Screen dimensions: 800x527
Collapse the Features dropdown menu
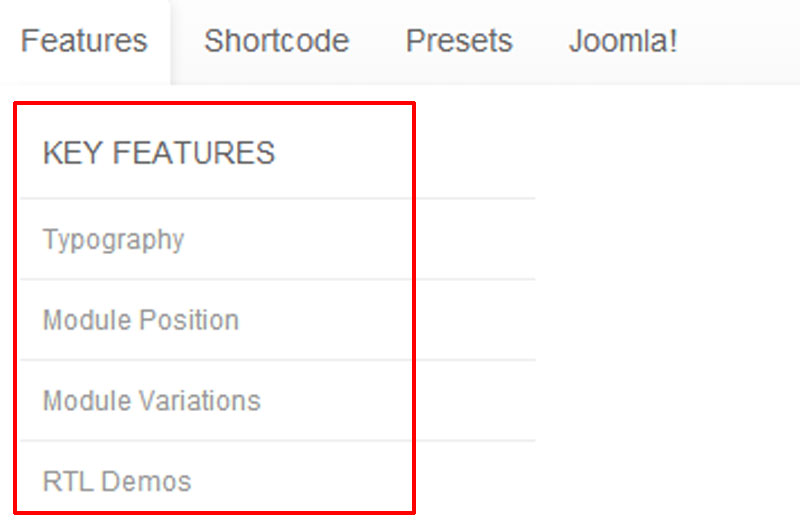tap(84, 41)
